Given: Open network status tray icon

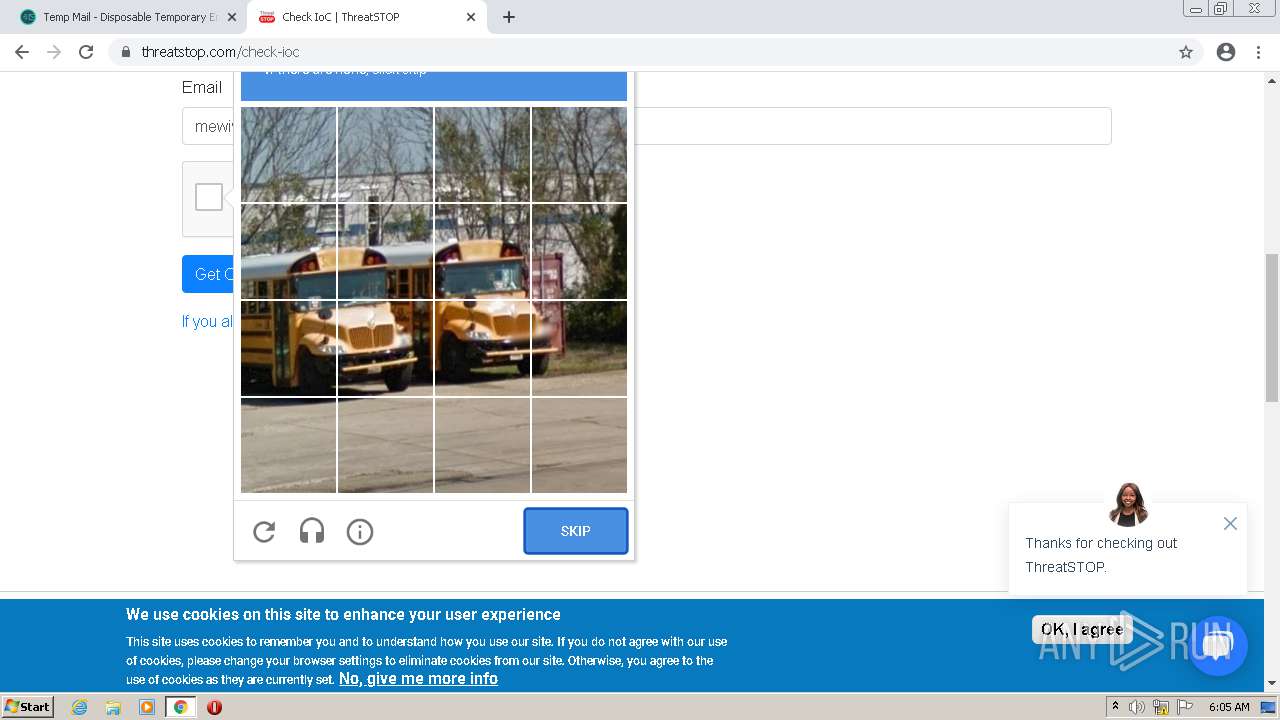Looking at the screenshot, I should (1161, 707).
